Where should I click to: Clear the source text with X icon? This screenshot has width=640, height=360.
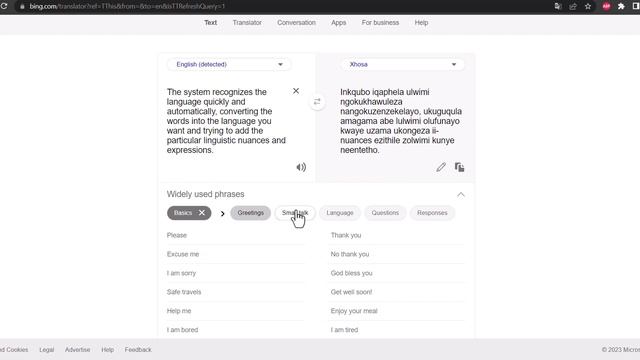(x=296, y=91)
